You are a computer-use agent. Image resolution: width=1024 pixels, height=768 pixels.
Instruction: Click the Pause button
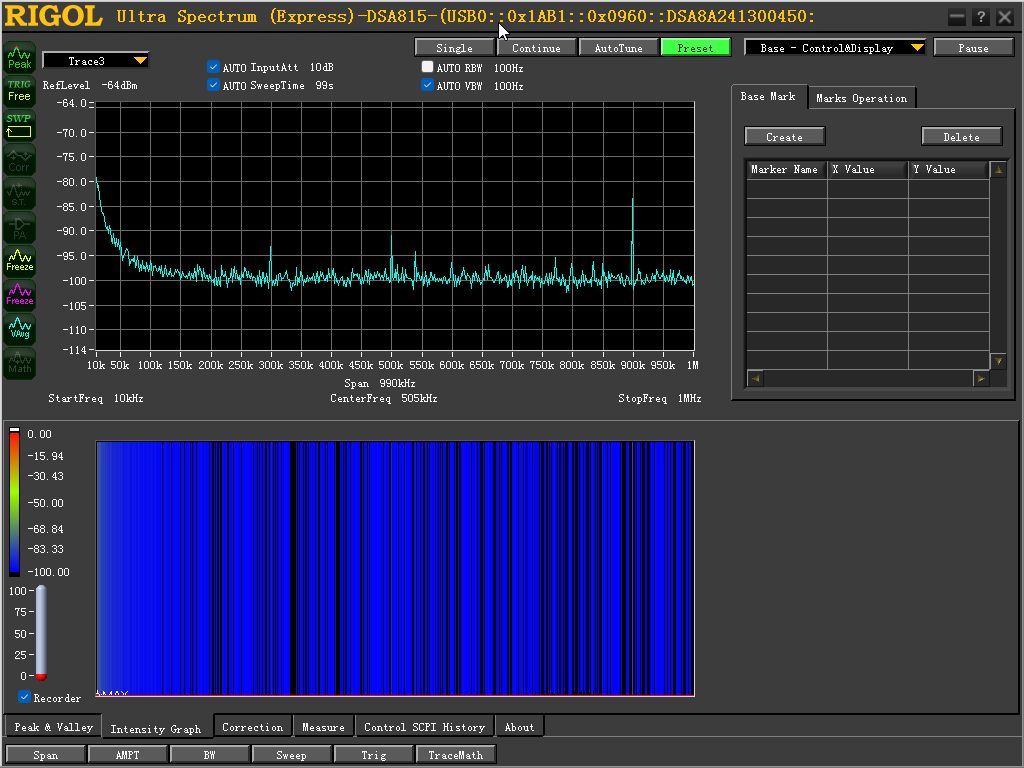(973, 48)
